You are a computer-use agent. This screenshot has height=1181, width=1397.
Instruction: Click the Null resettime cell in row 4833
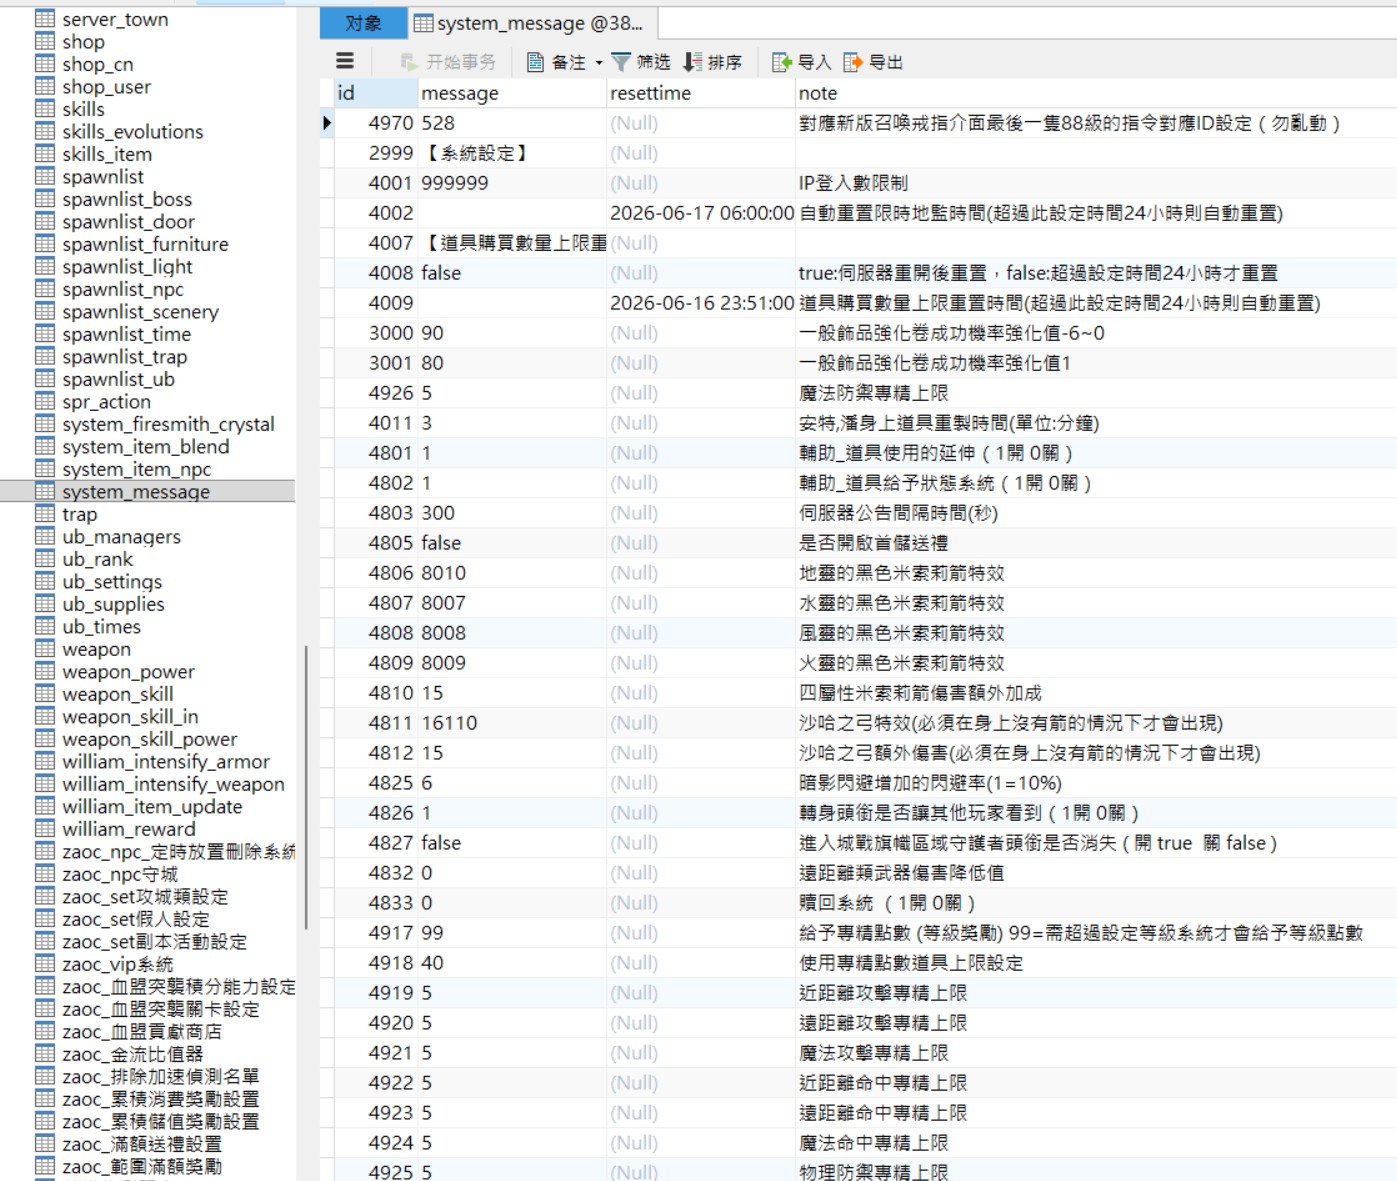(701, 903)
